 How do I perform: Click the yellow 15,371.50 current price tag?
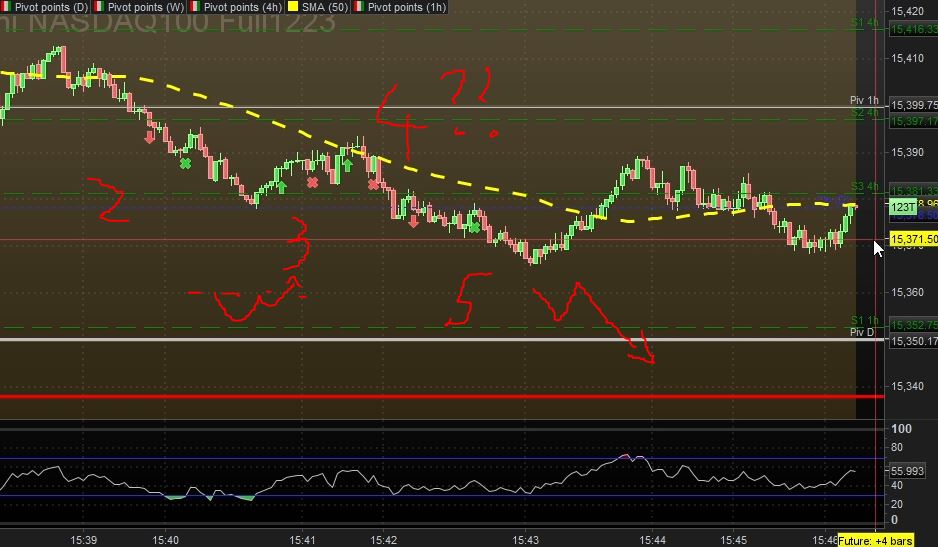click(913, 239)
